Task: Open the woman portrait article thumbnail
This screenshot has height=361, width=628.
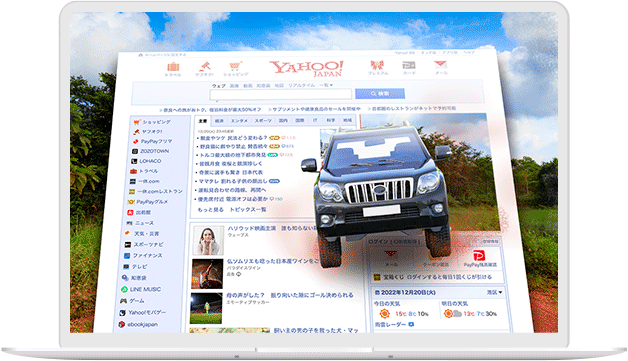Action: pyautogui.click(x=208, y=240)
